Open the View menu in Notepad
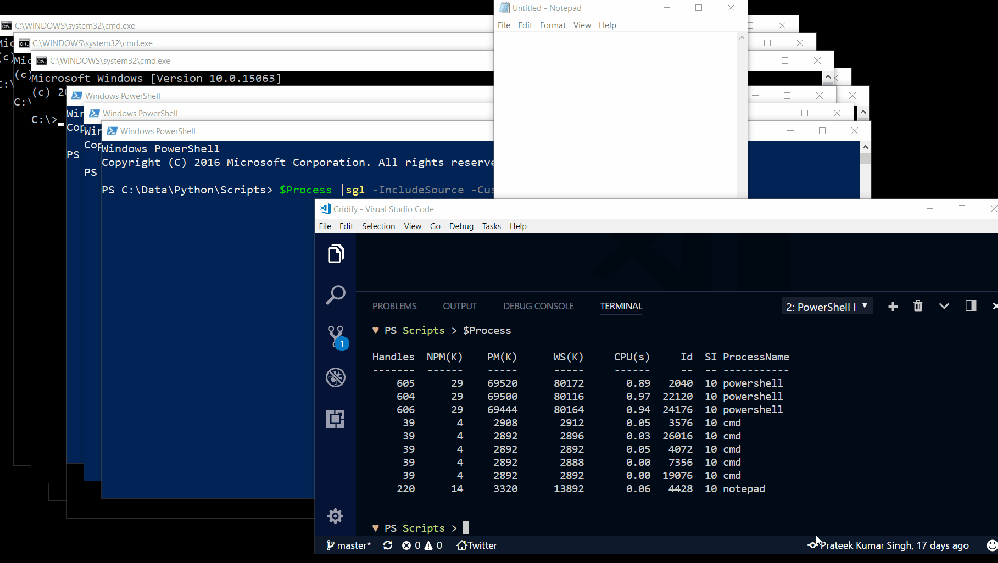Viewport: 998px width, 563px height. (x=582, y=25)
